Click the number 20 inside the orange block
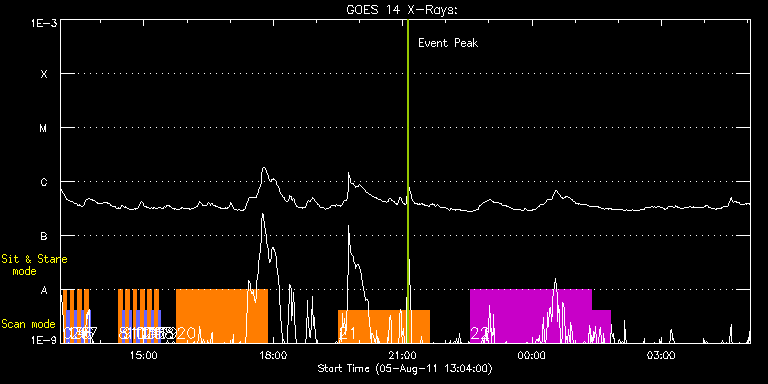Image resolution: width=768 pixels, height=384 pixels. click(186, 334)
